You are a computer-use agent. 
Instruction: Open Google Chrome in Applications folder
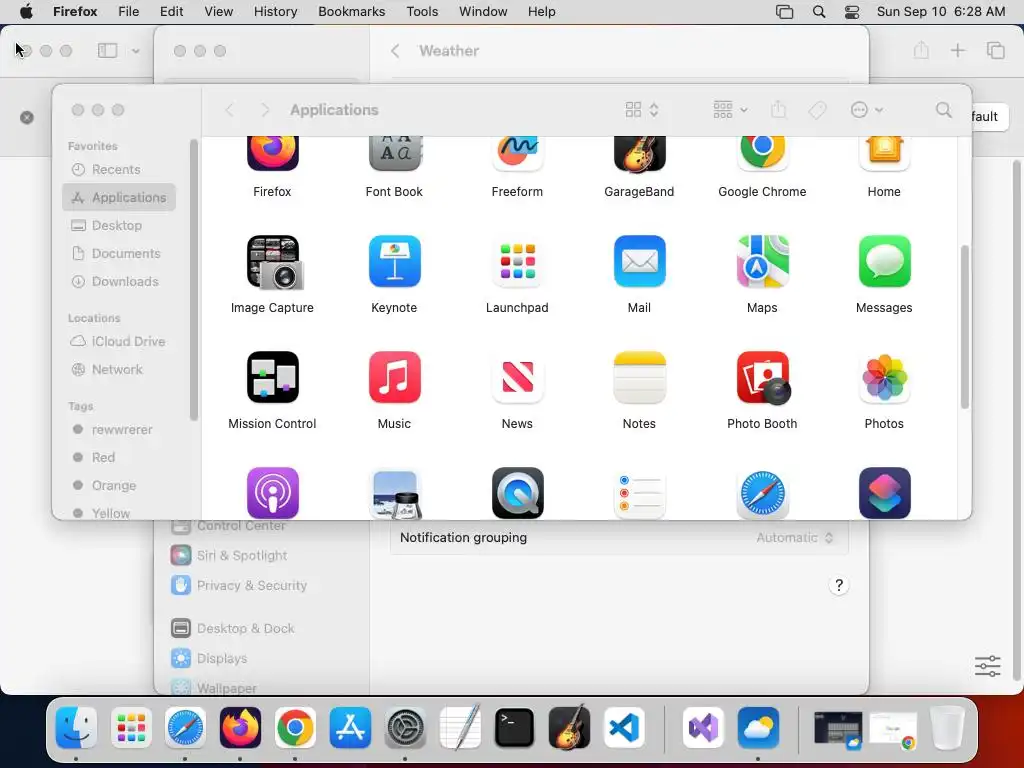[762, 154]
